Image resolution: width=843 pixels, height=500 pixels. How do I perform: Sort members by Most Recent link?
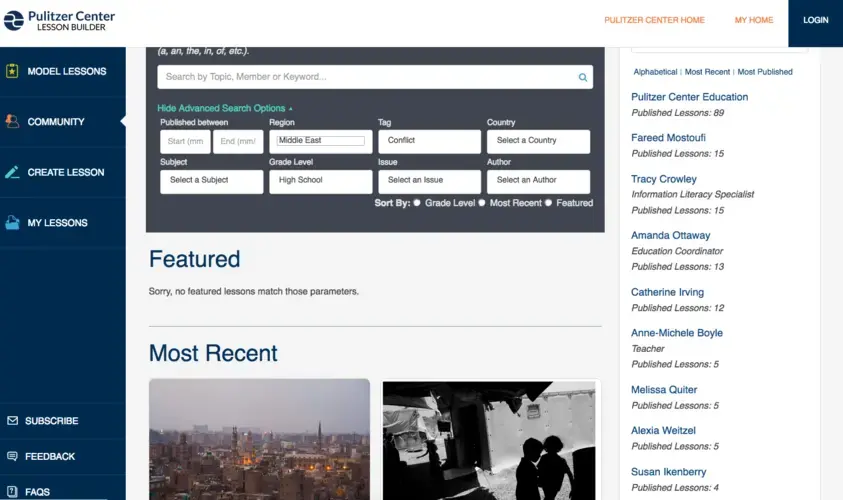pos(707,72)
